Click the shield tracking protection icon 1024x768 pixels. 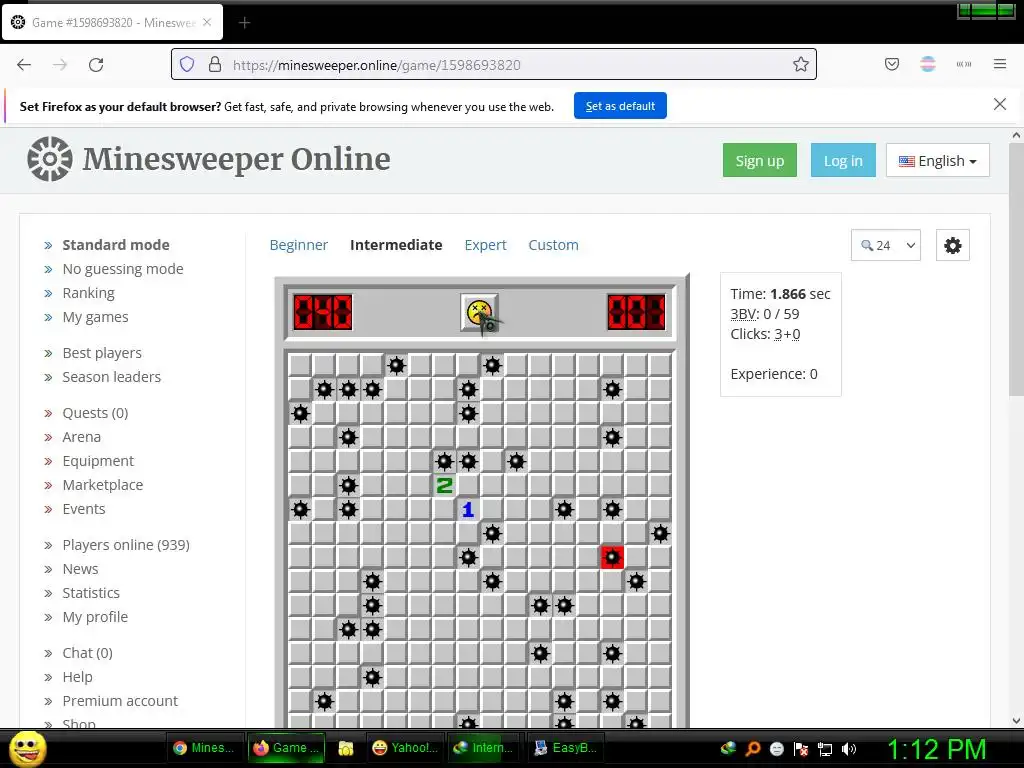point(187,64)
